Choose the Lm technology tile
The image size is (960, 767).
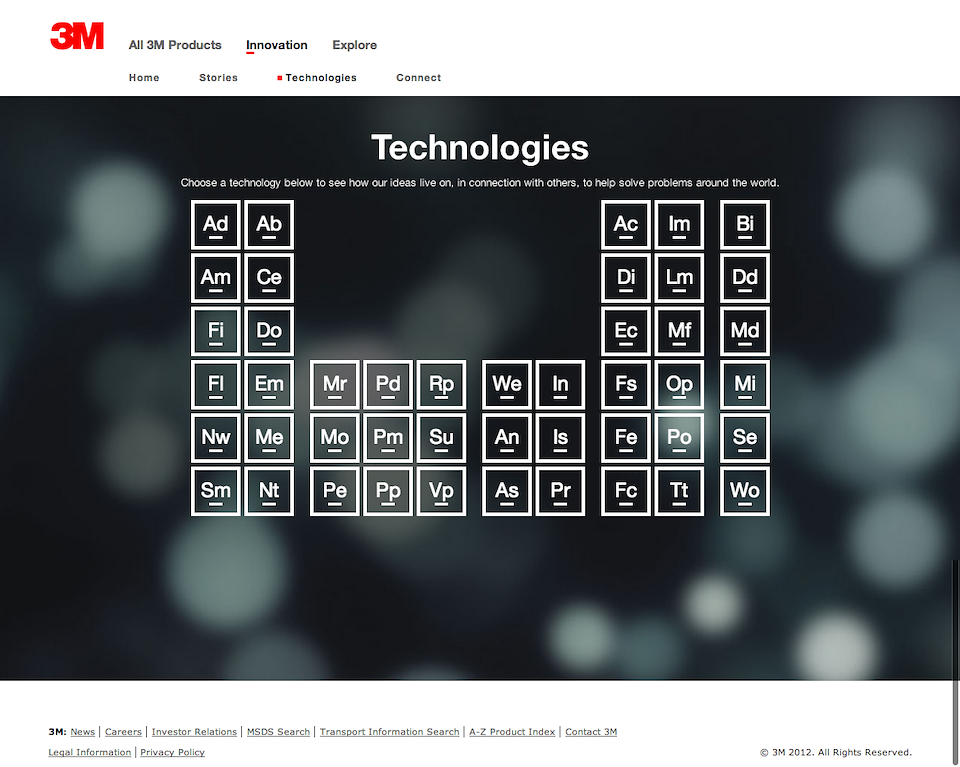[x=679, y=278]
